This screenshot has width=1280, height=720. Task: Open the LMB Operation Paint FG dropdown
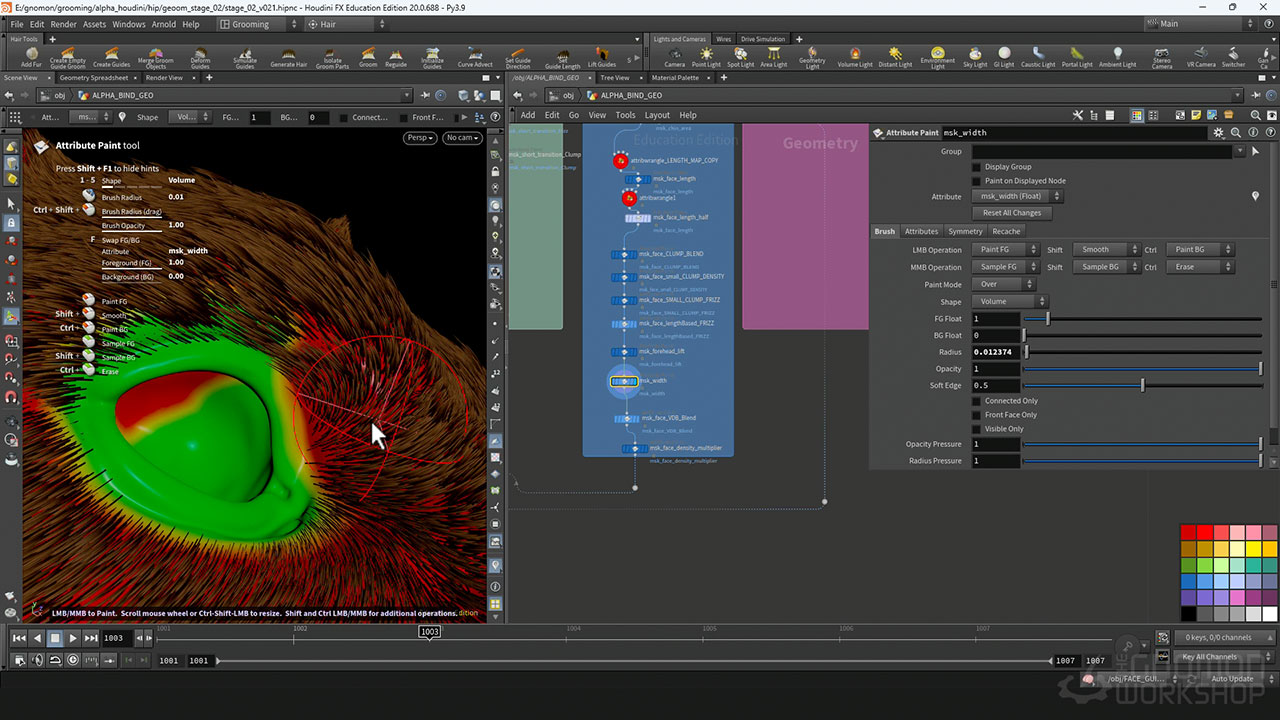pos(1003,250)
